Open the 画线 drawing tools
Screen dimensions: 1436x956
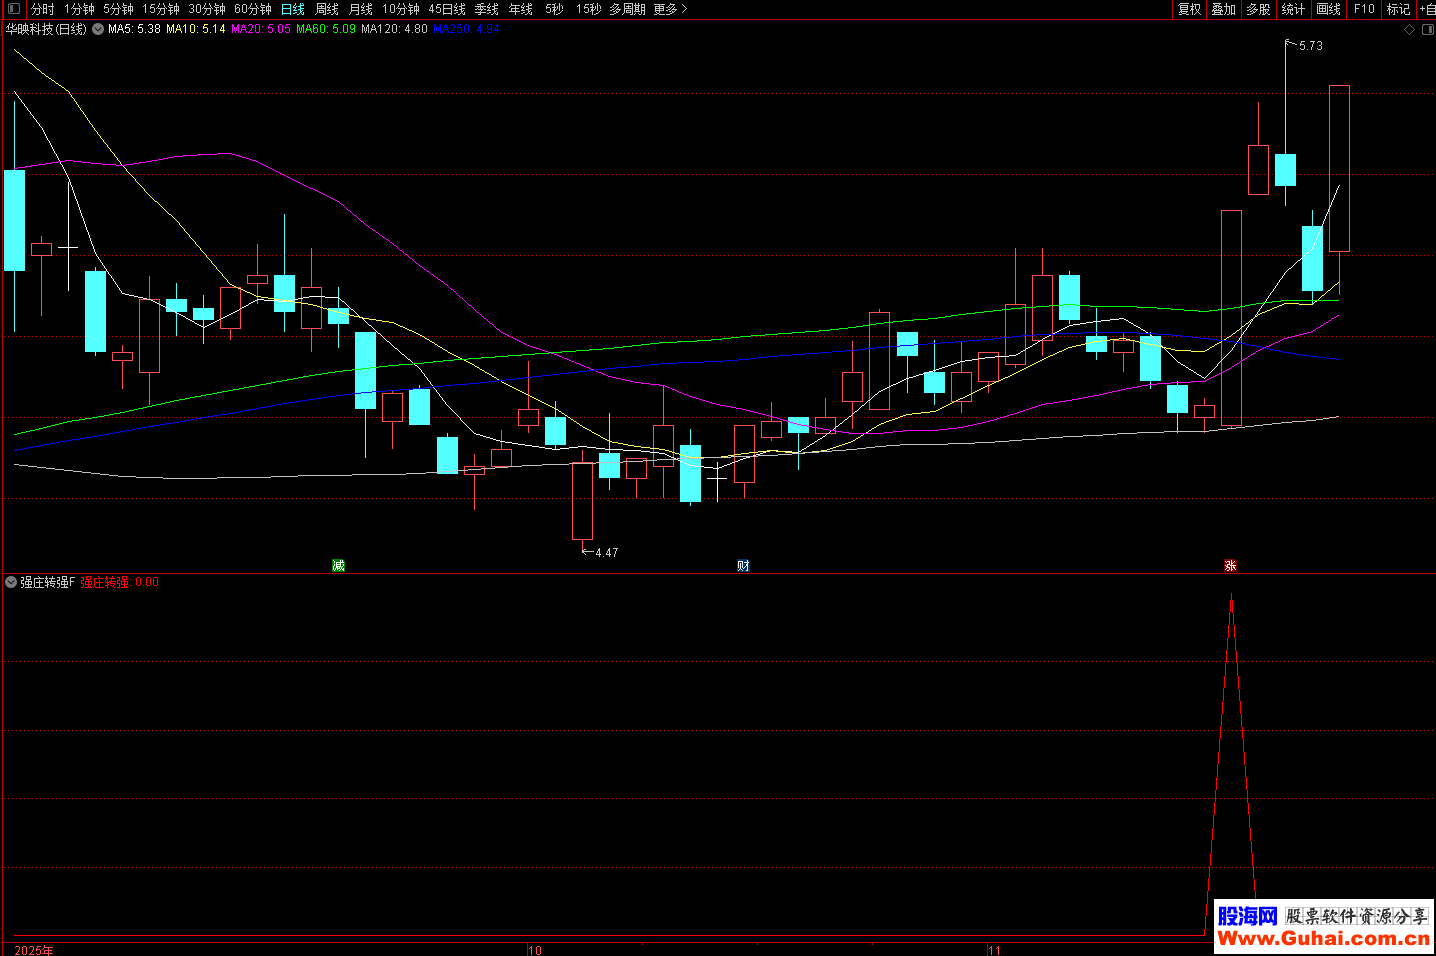point(1328,9)
